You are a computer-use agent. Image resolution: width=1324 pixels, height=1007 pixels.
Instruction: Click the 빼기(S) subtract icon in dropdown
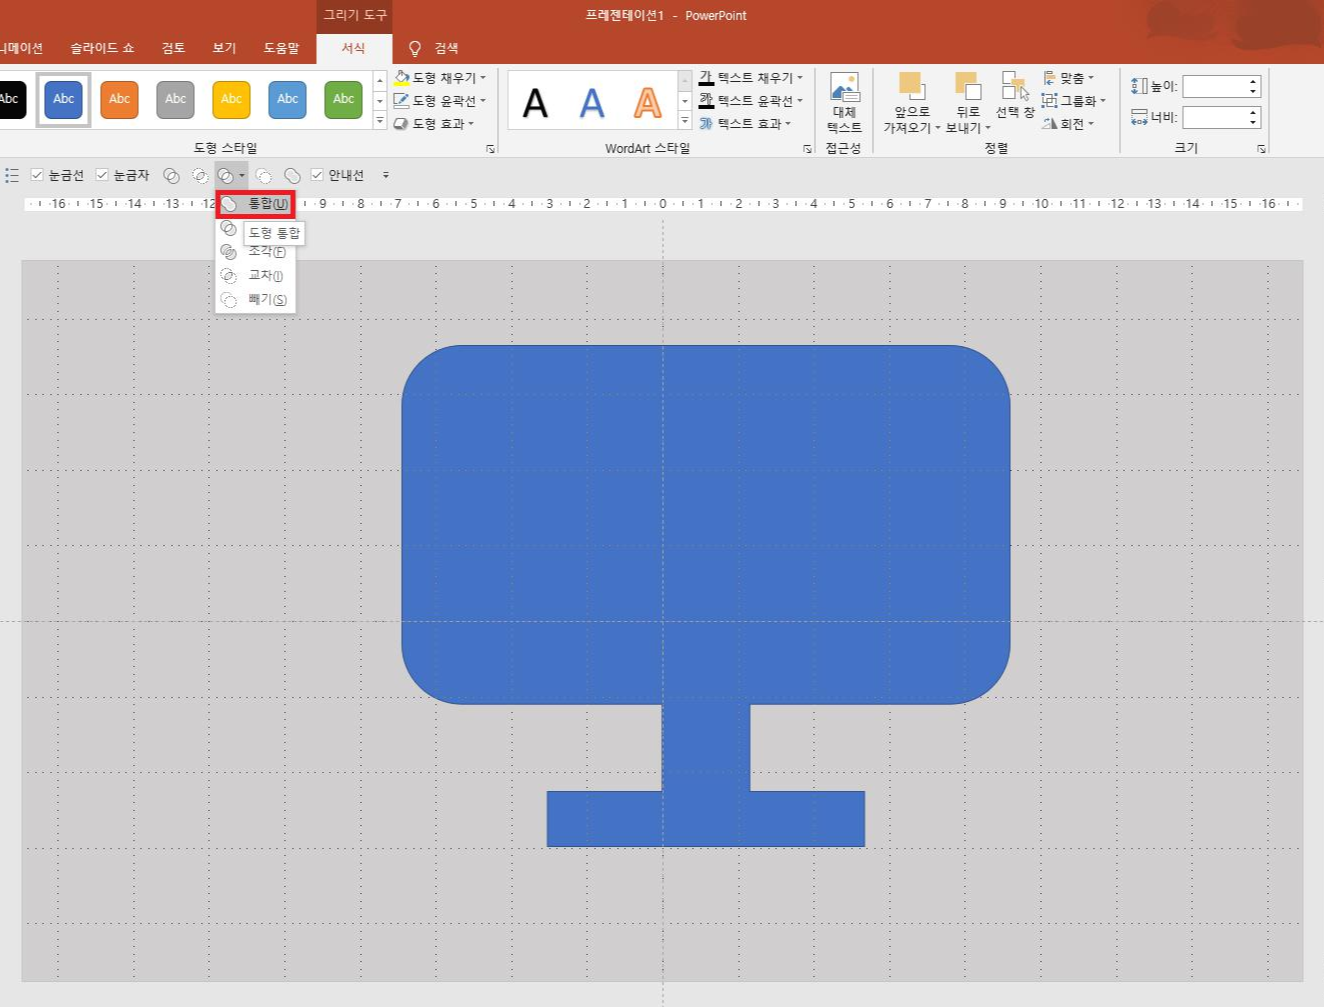[229, 300]
